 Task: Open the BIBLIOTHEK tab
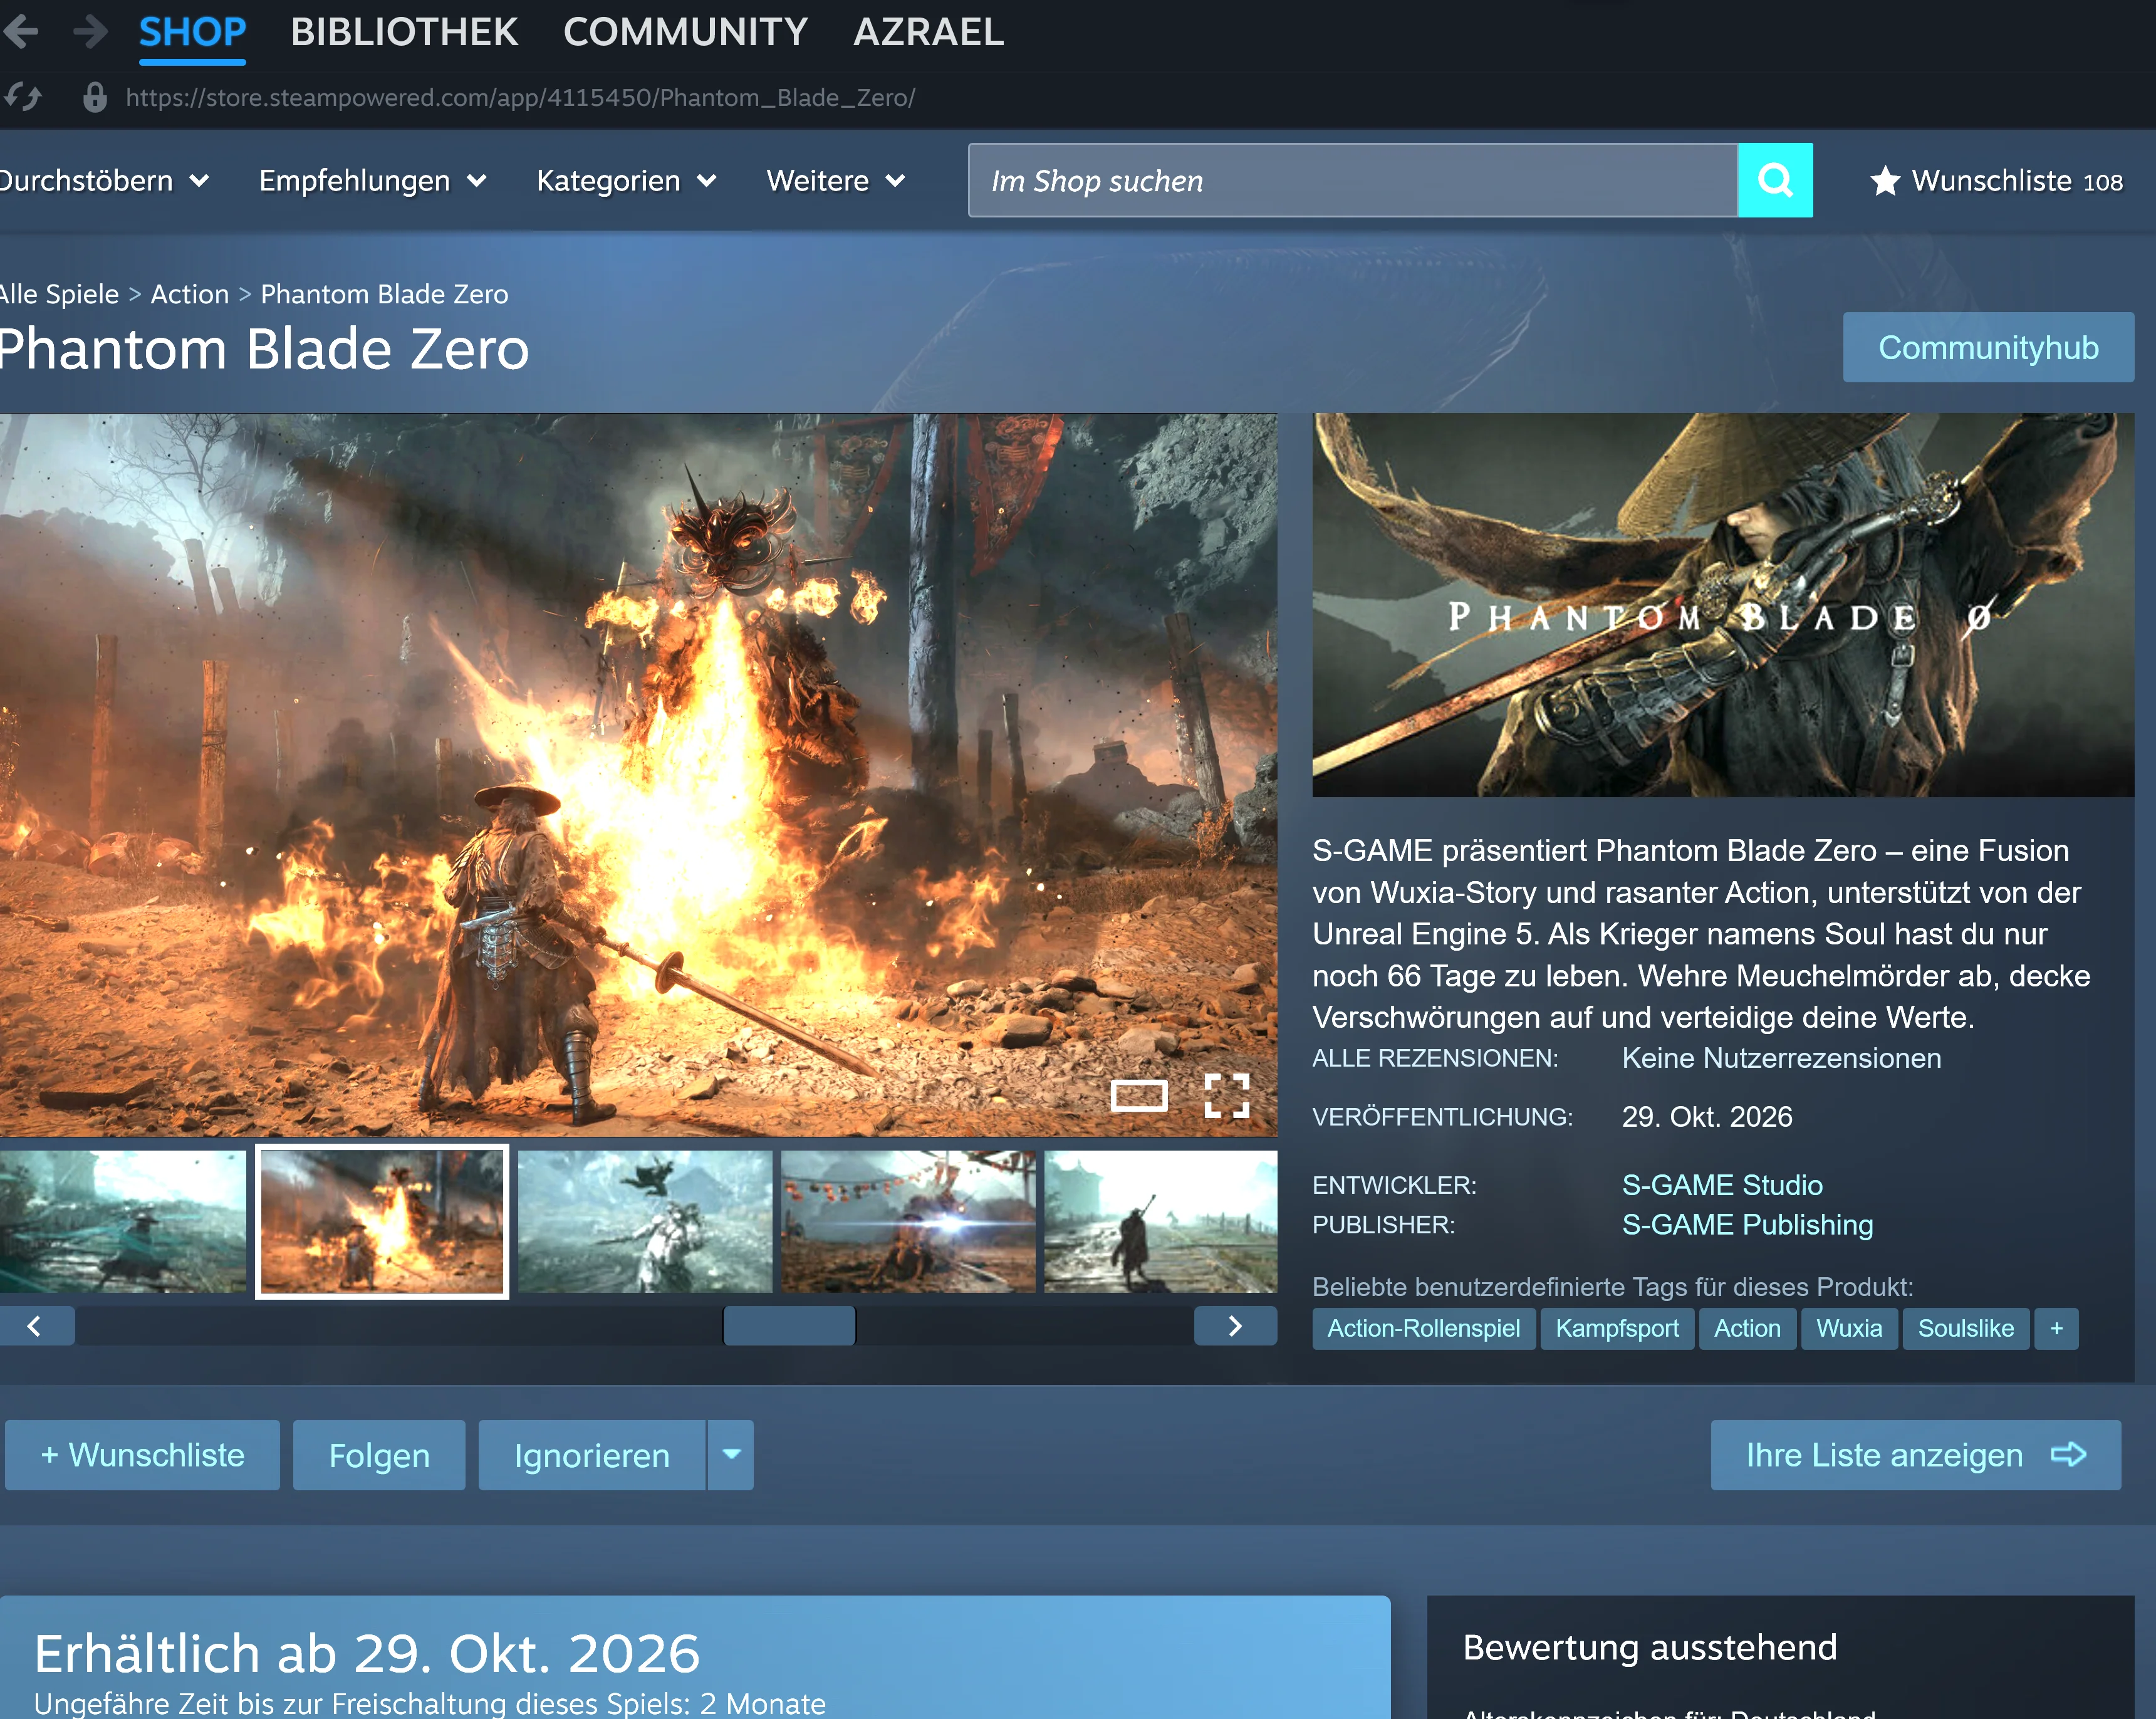tap(404, 32)
